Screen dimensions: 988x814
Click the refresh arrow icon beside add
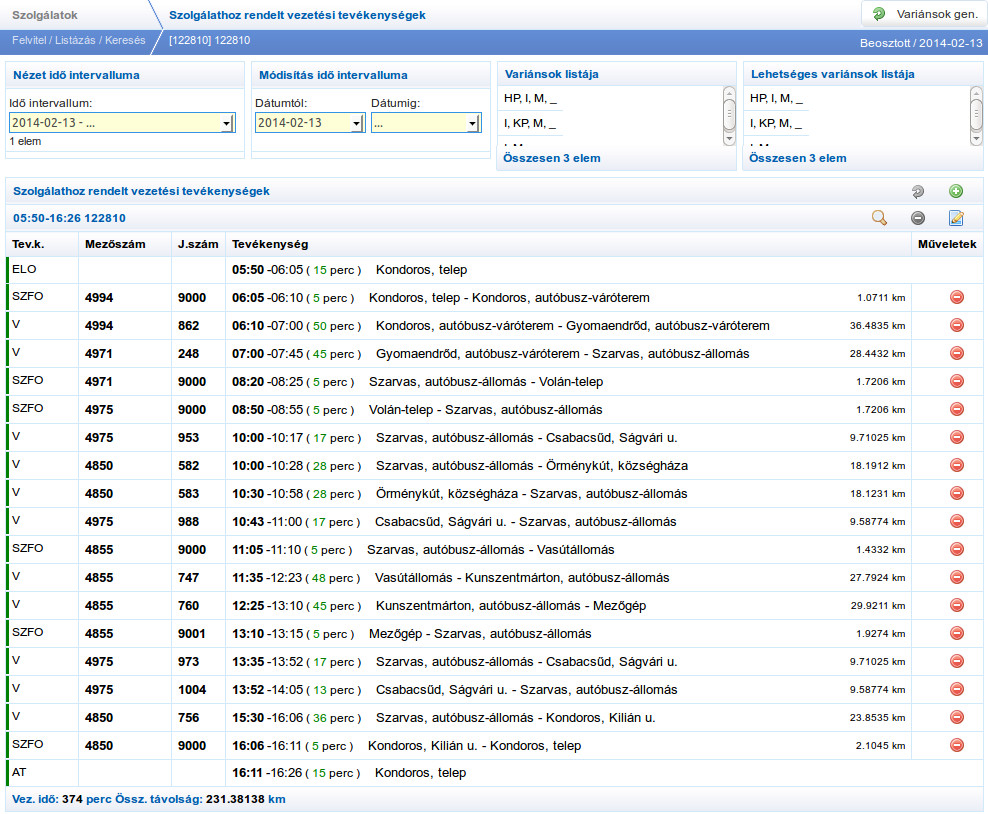pos(918,192)
